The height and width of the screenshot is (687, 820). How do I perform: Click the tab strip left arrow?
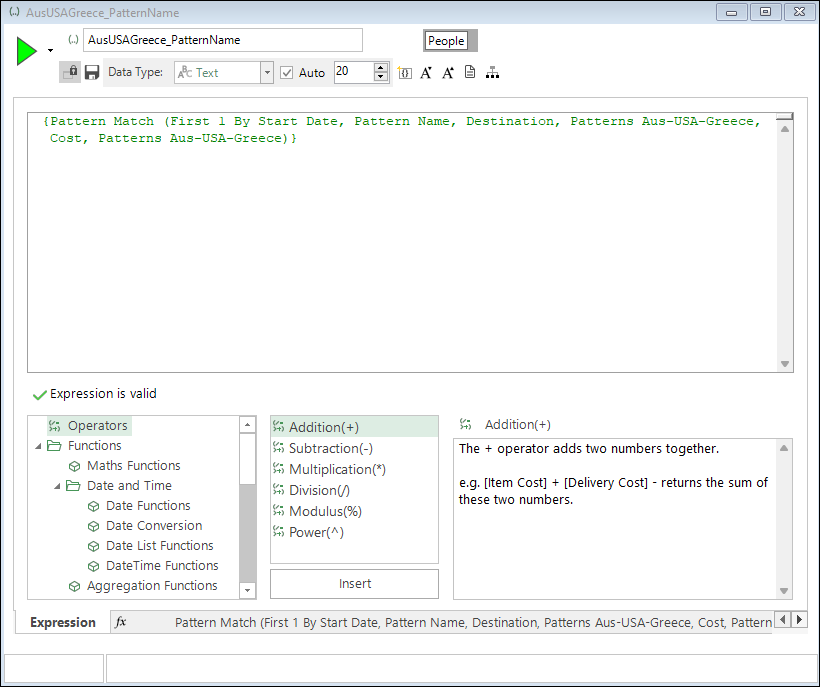(x=782, y=620)
